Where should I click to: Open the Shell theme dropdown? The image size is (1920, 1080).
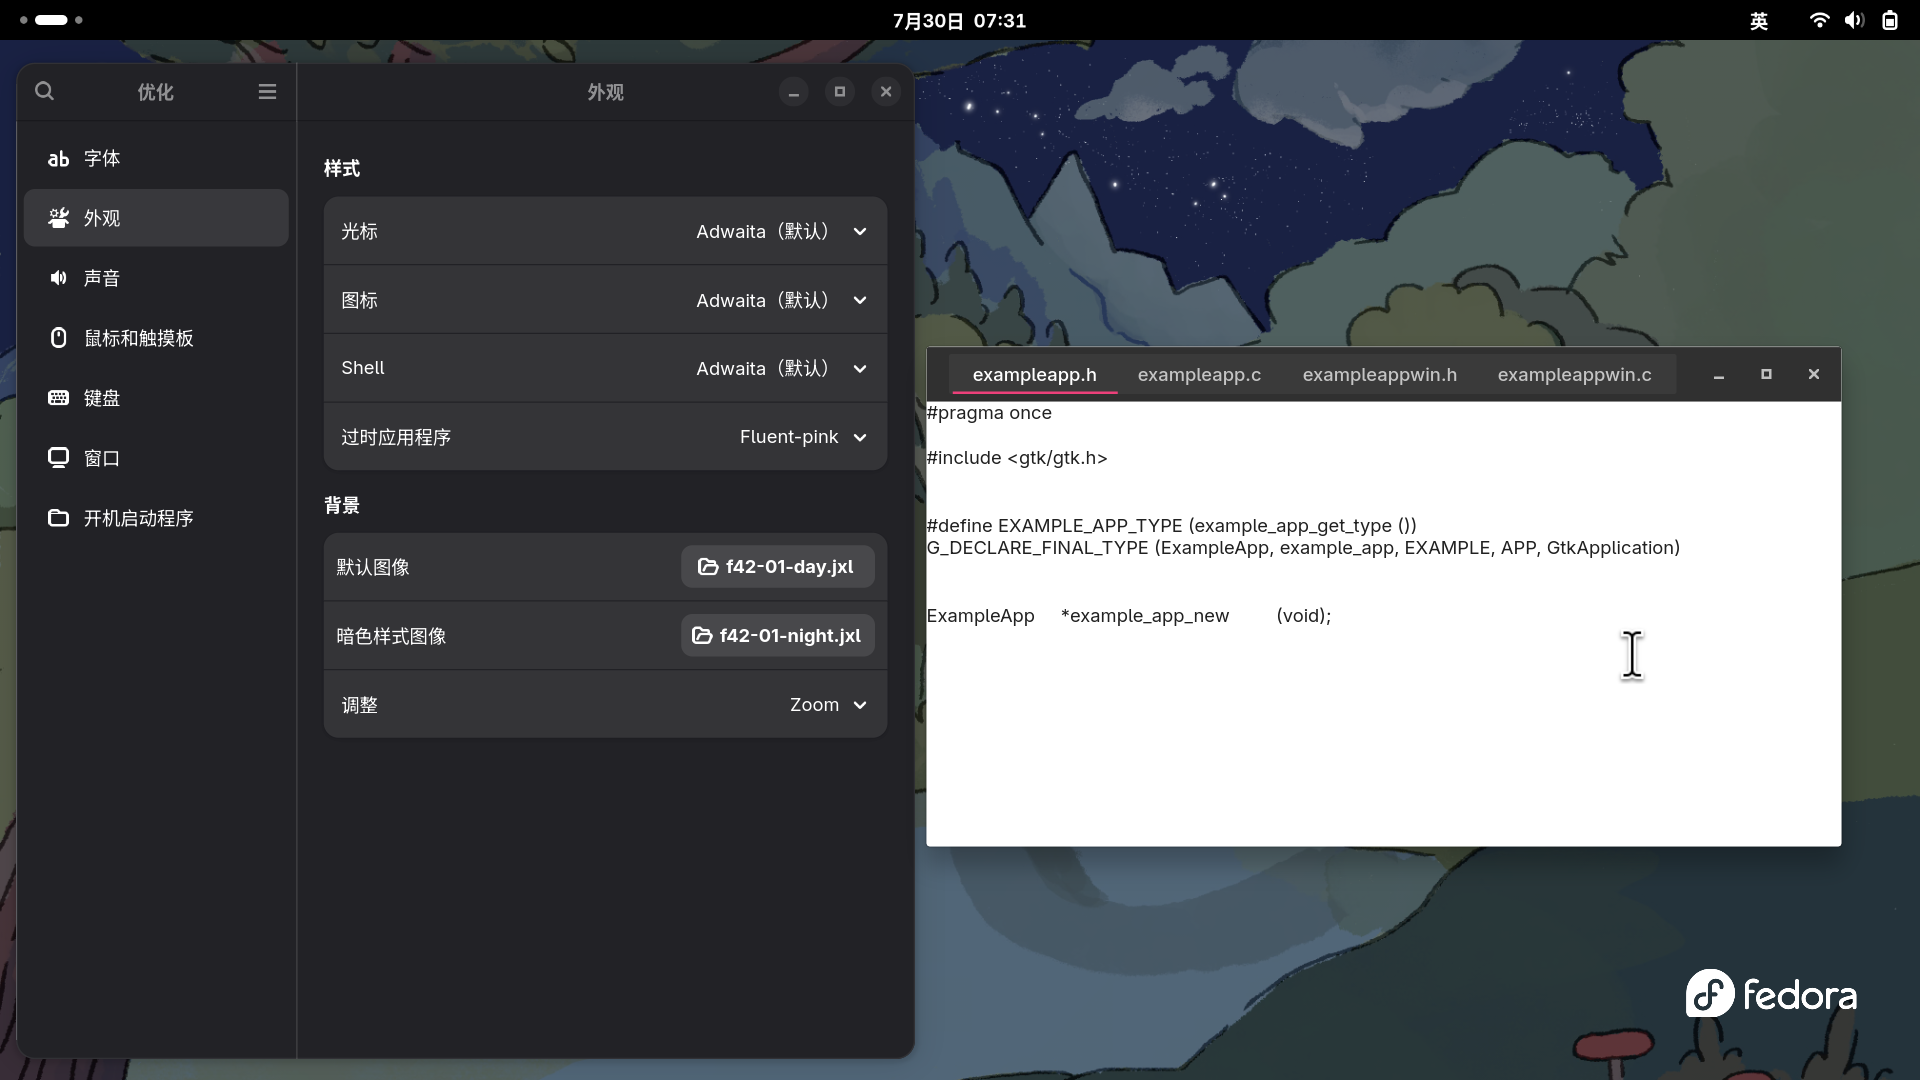click(x=781, y=368)
